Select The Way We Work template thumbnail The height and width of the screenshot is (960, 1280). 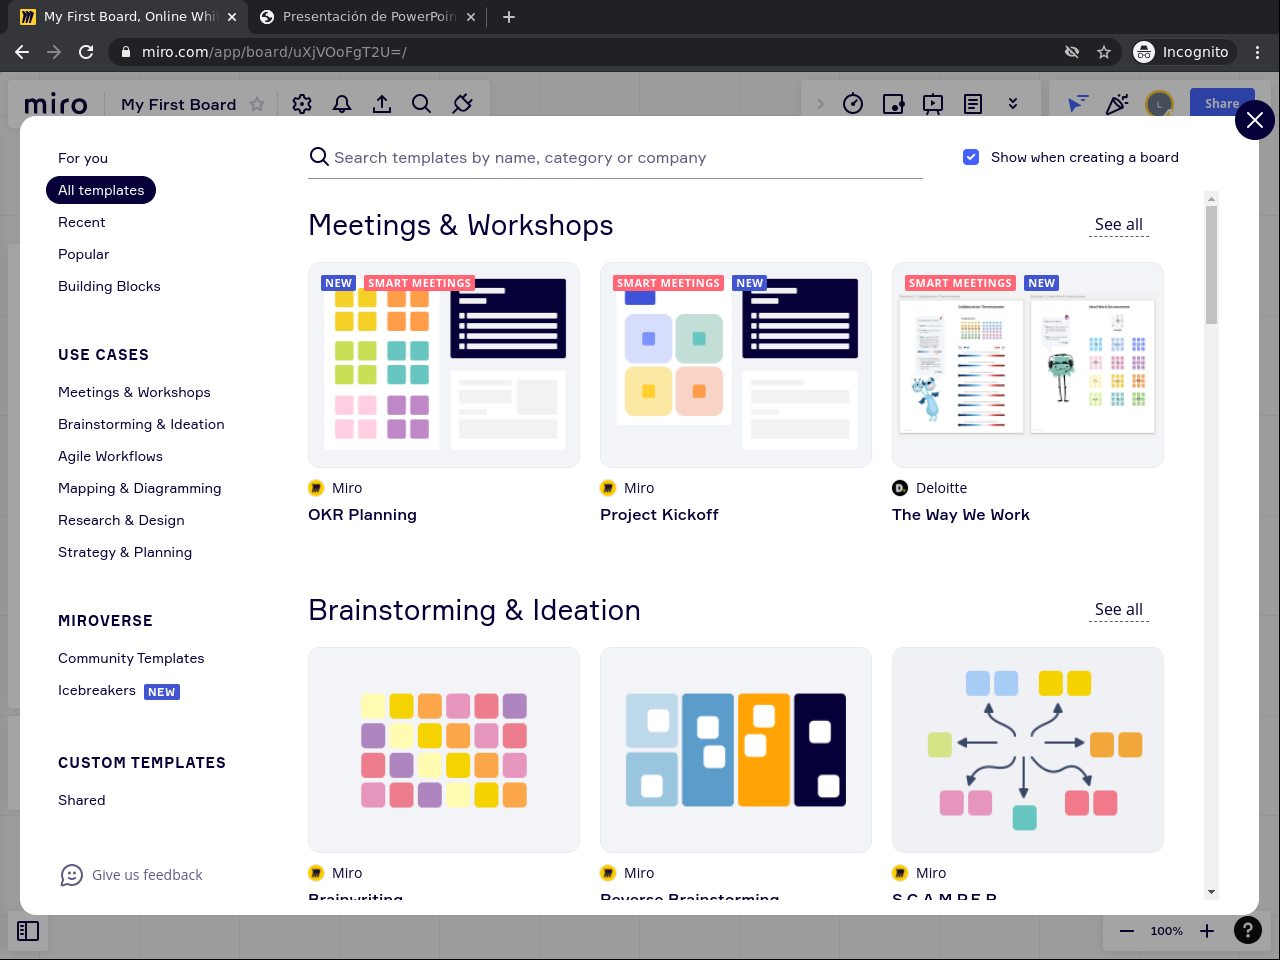[x=1028, y=365]
